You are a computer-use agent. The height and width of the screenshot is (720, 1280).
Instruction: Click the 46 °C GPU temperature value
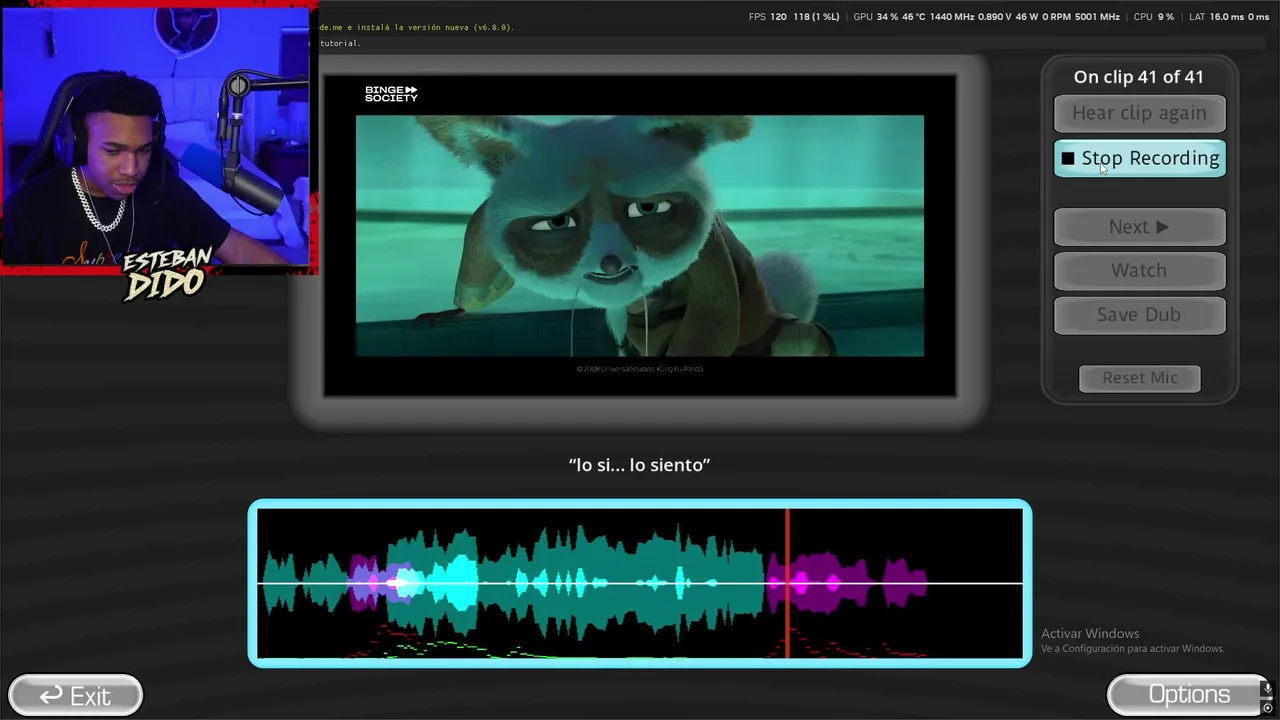point(915,17)
